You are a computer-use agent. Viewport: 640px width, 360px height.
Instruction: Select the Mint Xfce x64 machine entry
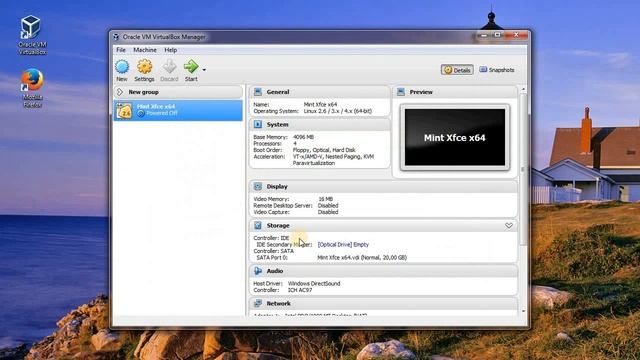click(x=178, y=110)
